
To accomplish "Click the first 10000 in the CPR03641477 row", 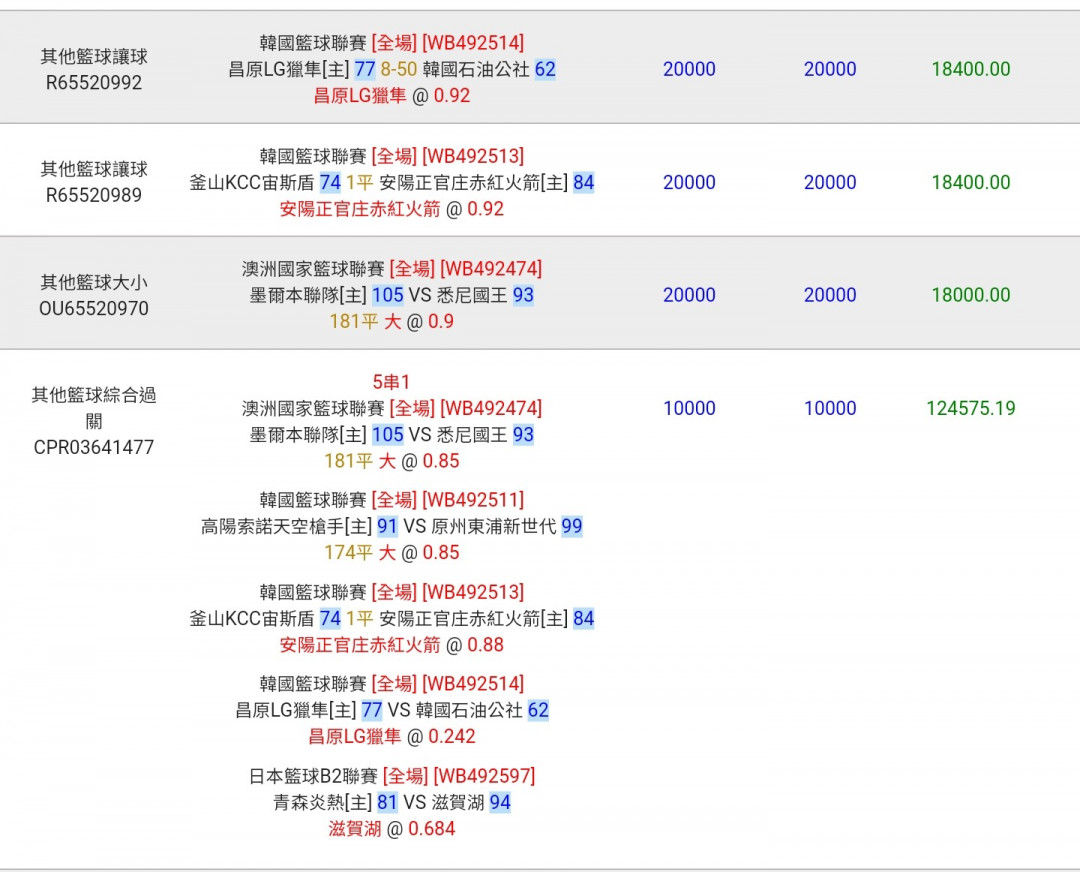I will tap(689, 408).
